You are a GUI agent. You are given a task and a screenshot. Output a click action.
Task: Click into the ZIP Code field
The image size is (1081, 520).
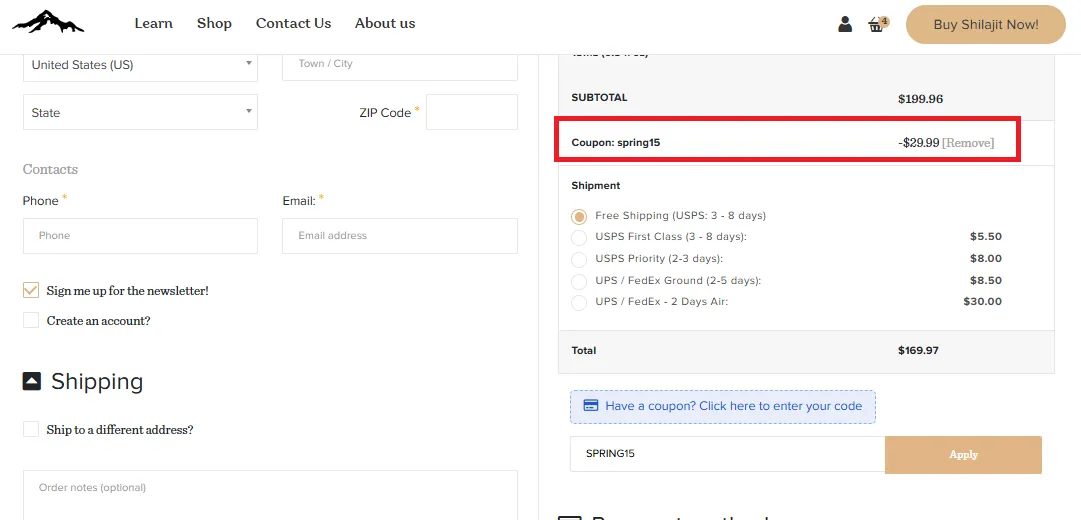pos(472,112)
